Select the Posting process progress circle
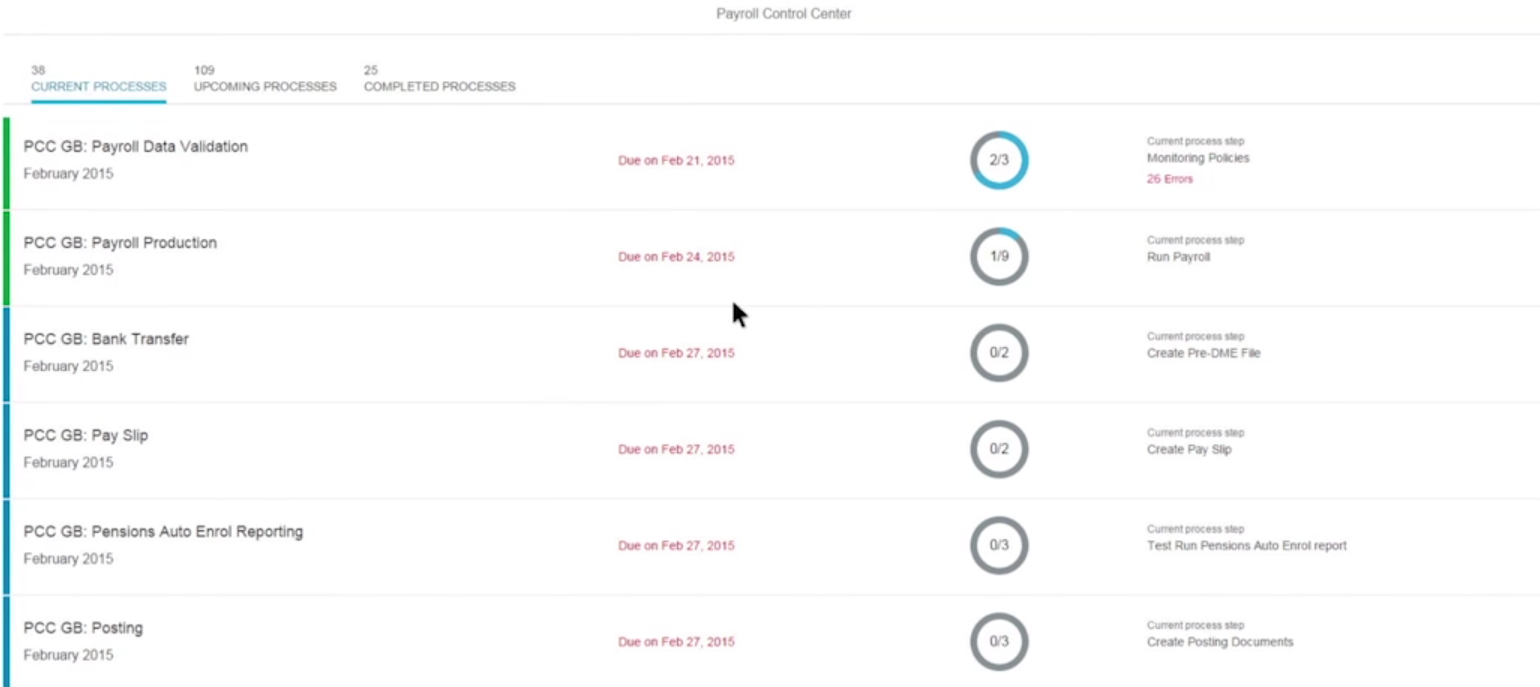1540x687 pixels. (x=999, y=642)
